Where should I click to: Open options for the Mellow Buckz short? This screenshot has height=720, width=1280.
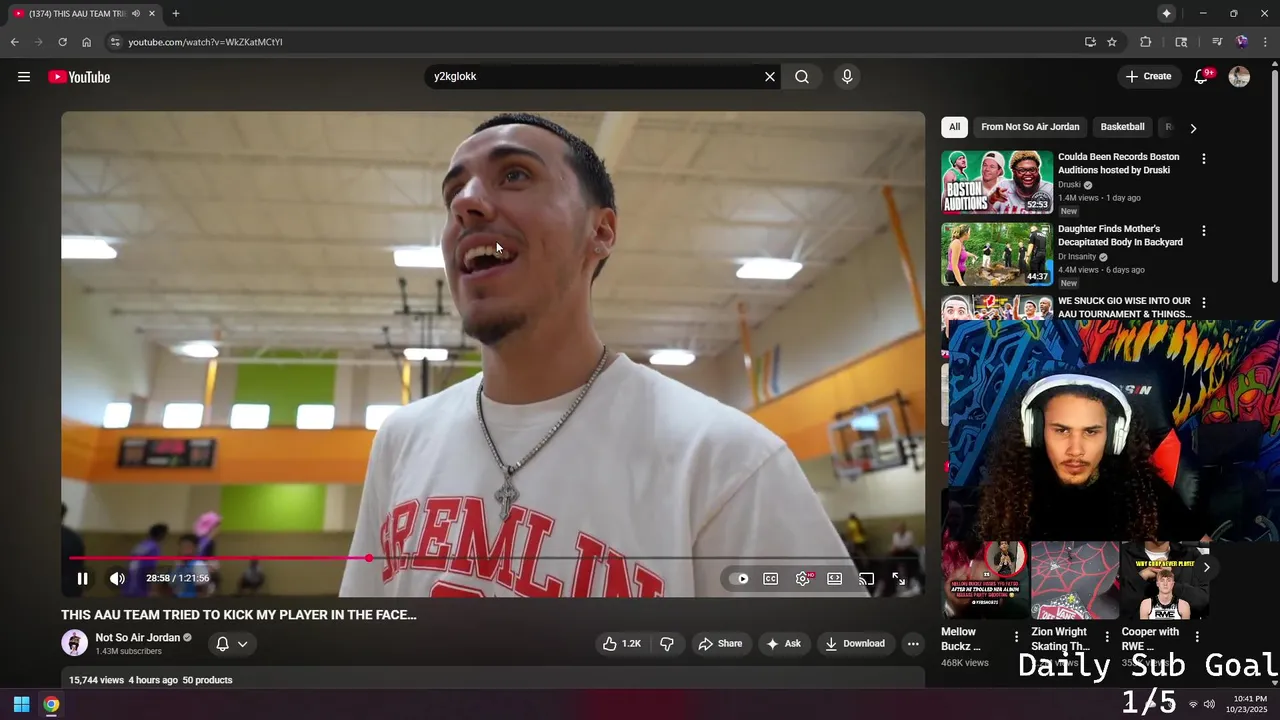1016,637
